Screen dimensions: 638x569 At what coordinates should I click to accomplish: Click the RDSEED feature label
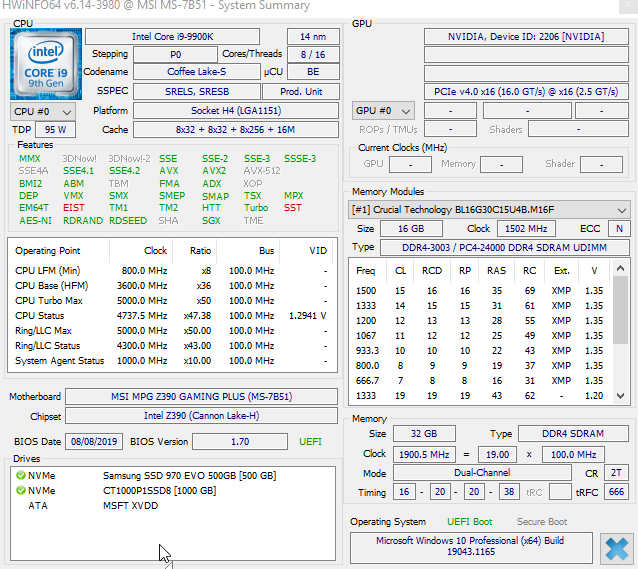click(x=128, y=221)
